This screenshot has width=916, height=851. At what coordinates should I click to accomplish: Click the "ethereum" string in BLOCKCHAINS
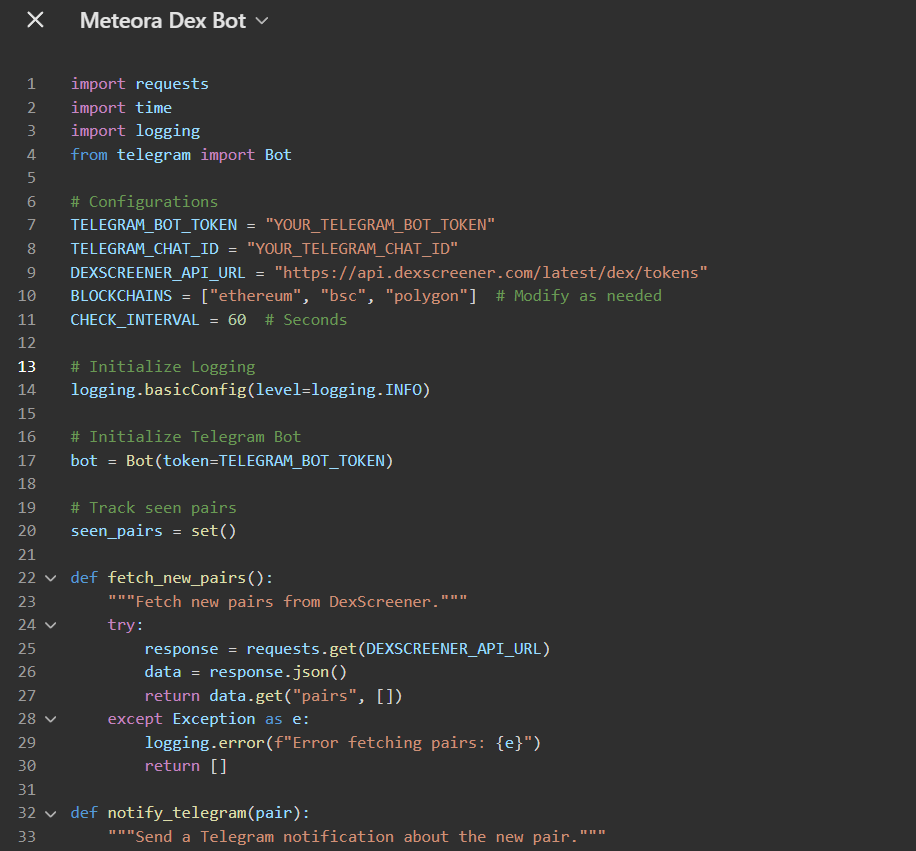click(x=255, y=296)
